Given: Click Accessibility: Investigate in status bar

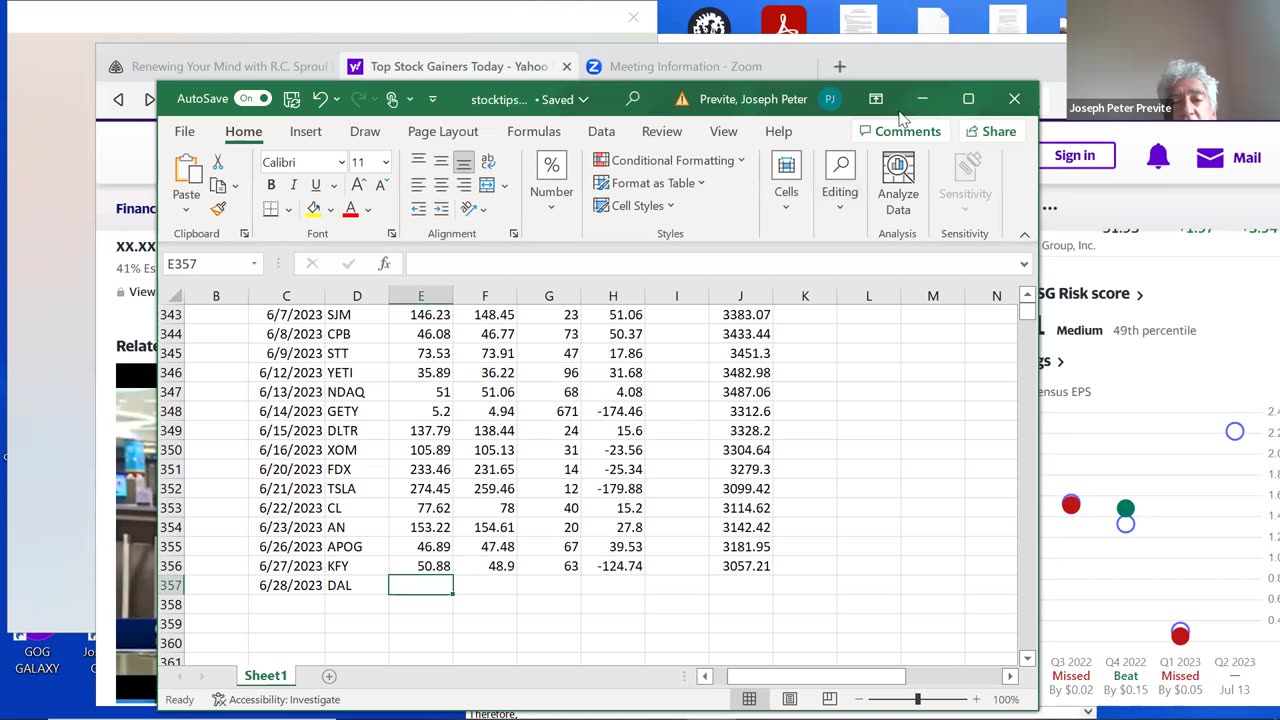Looking at the screenshot, I should point(276,699).
